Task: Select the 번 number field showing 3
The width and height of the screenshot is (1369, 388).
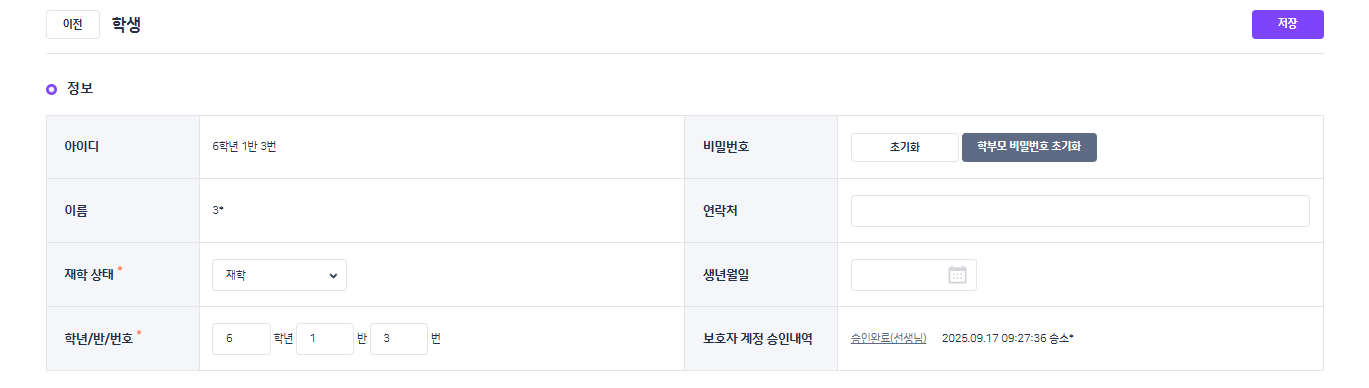Action: click(x=399, y=339)
